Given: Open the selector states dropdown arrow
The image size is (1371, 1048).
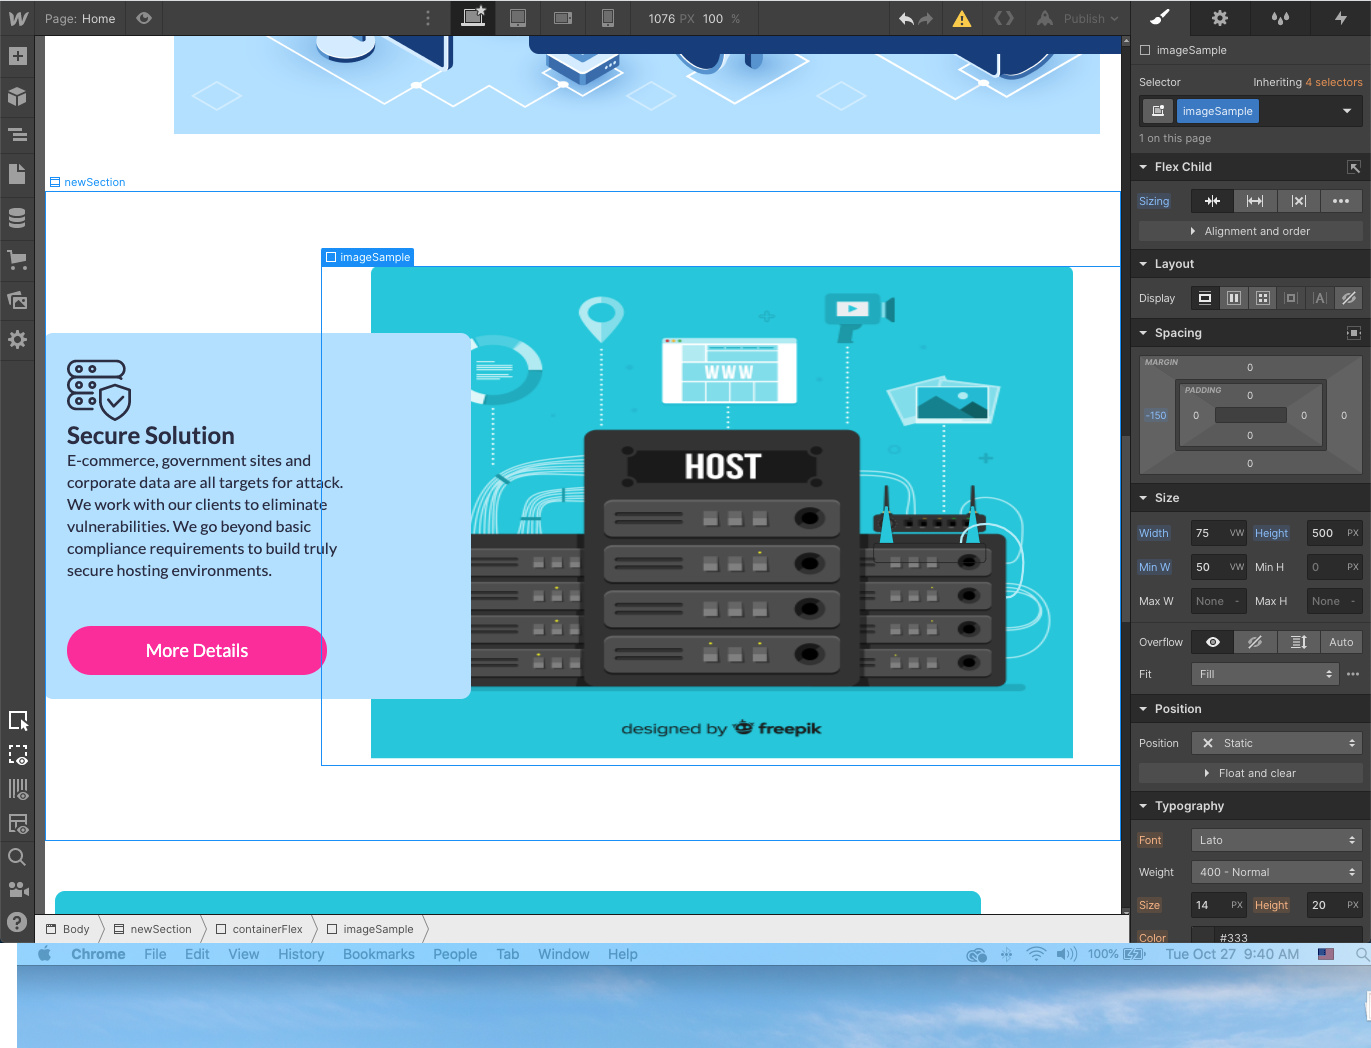Looking at the screenshot, I should click(x=1347, y=111).
